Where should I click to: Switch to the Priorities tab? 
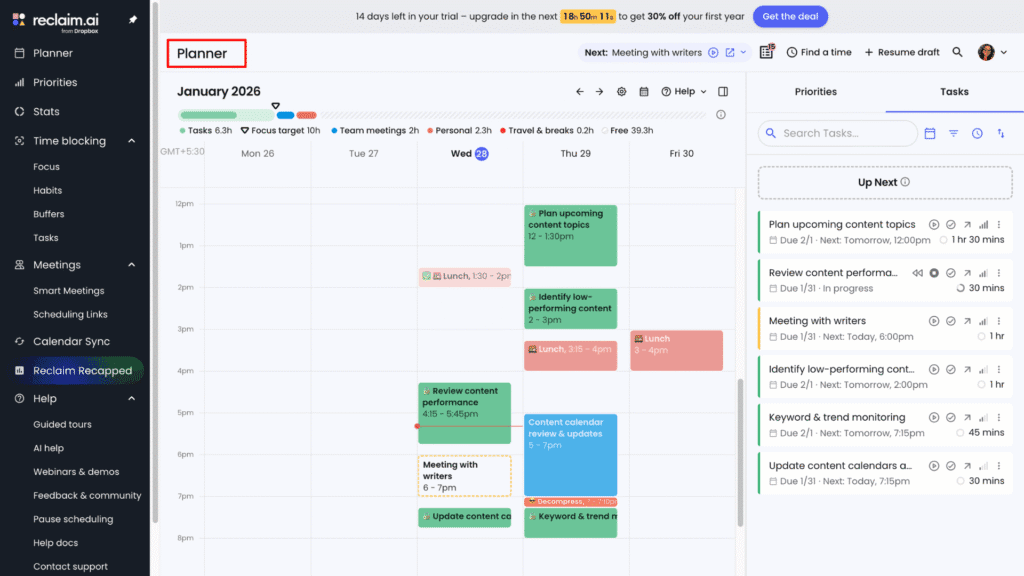815,91
